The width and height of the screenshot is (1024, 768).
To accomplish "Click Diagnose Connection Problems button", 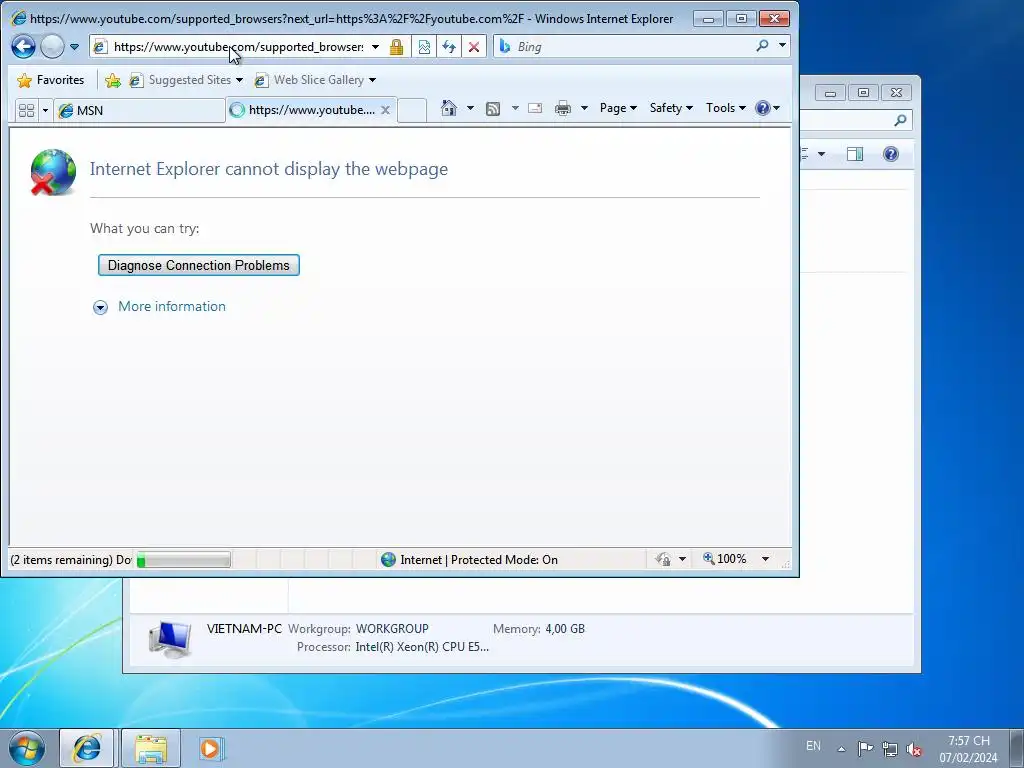I will pyautogui.click(x=199, y=265).
